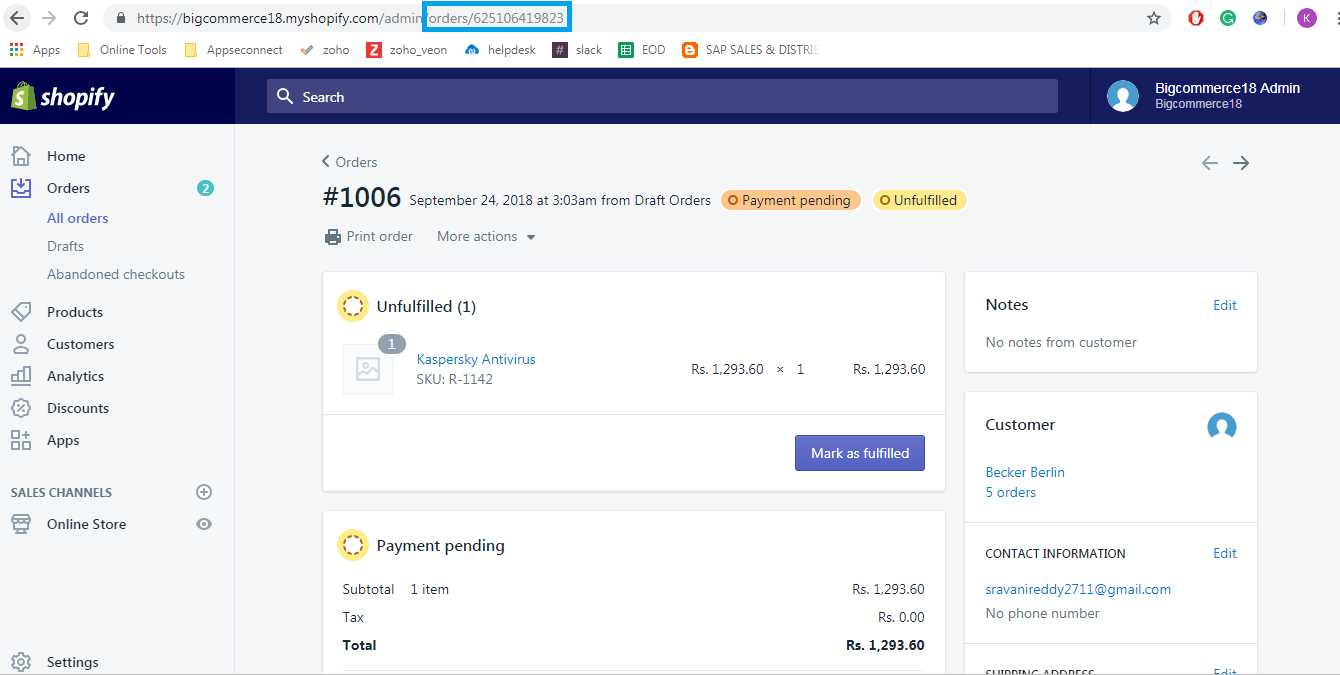
Task: Click the quantity badge on product image
Action: click(x=392, y=344)
